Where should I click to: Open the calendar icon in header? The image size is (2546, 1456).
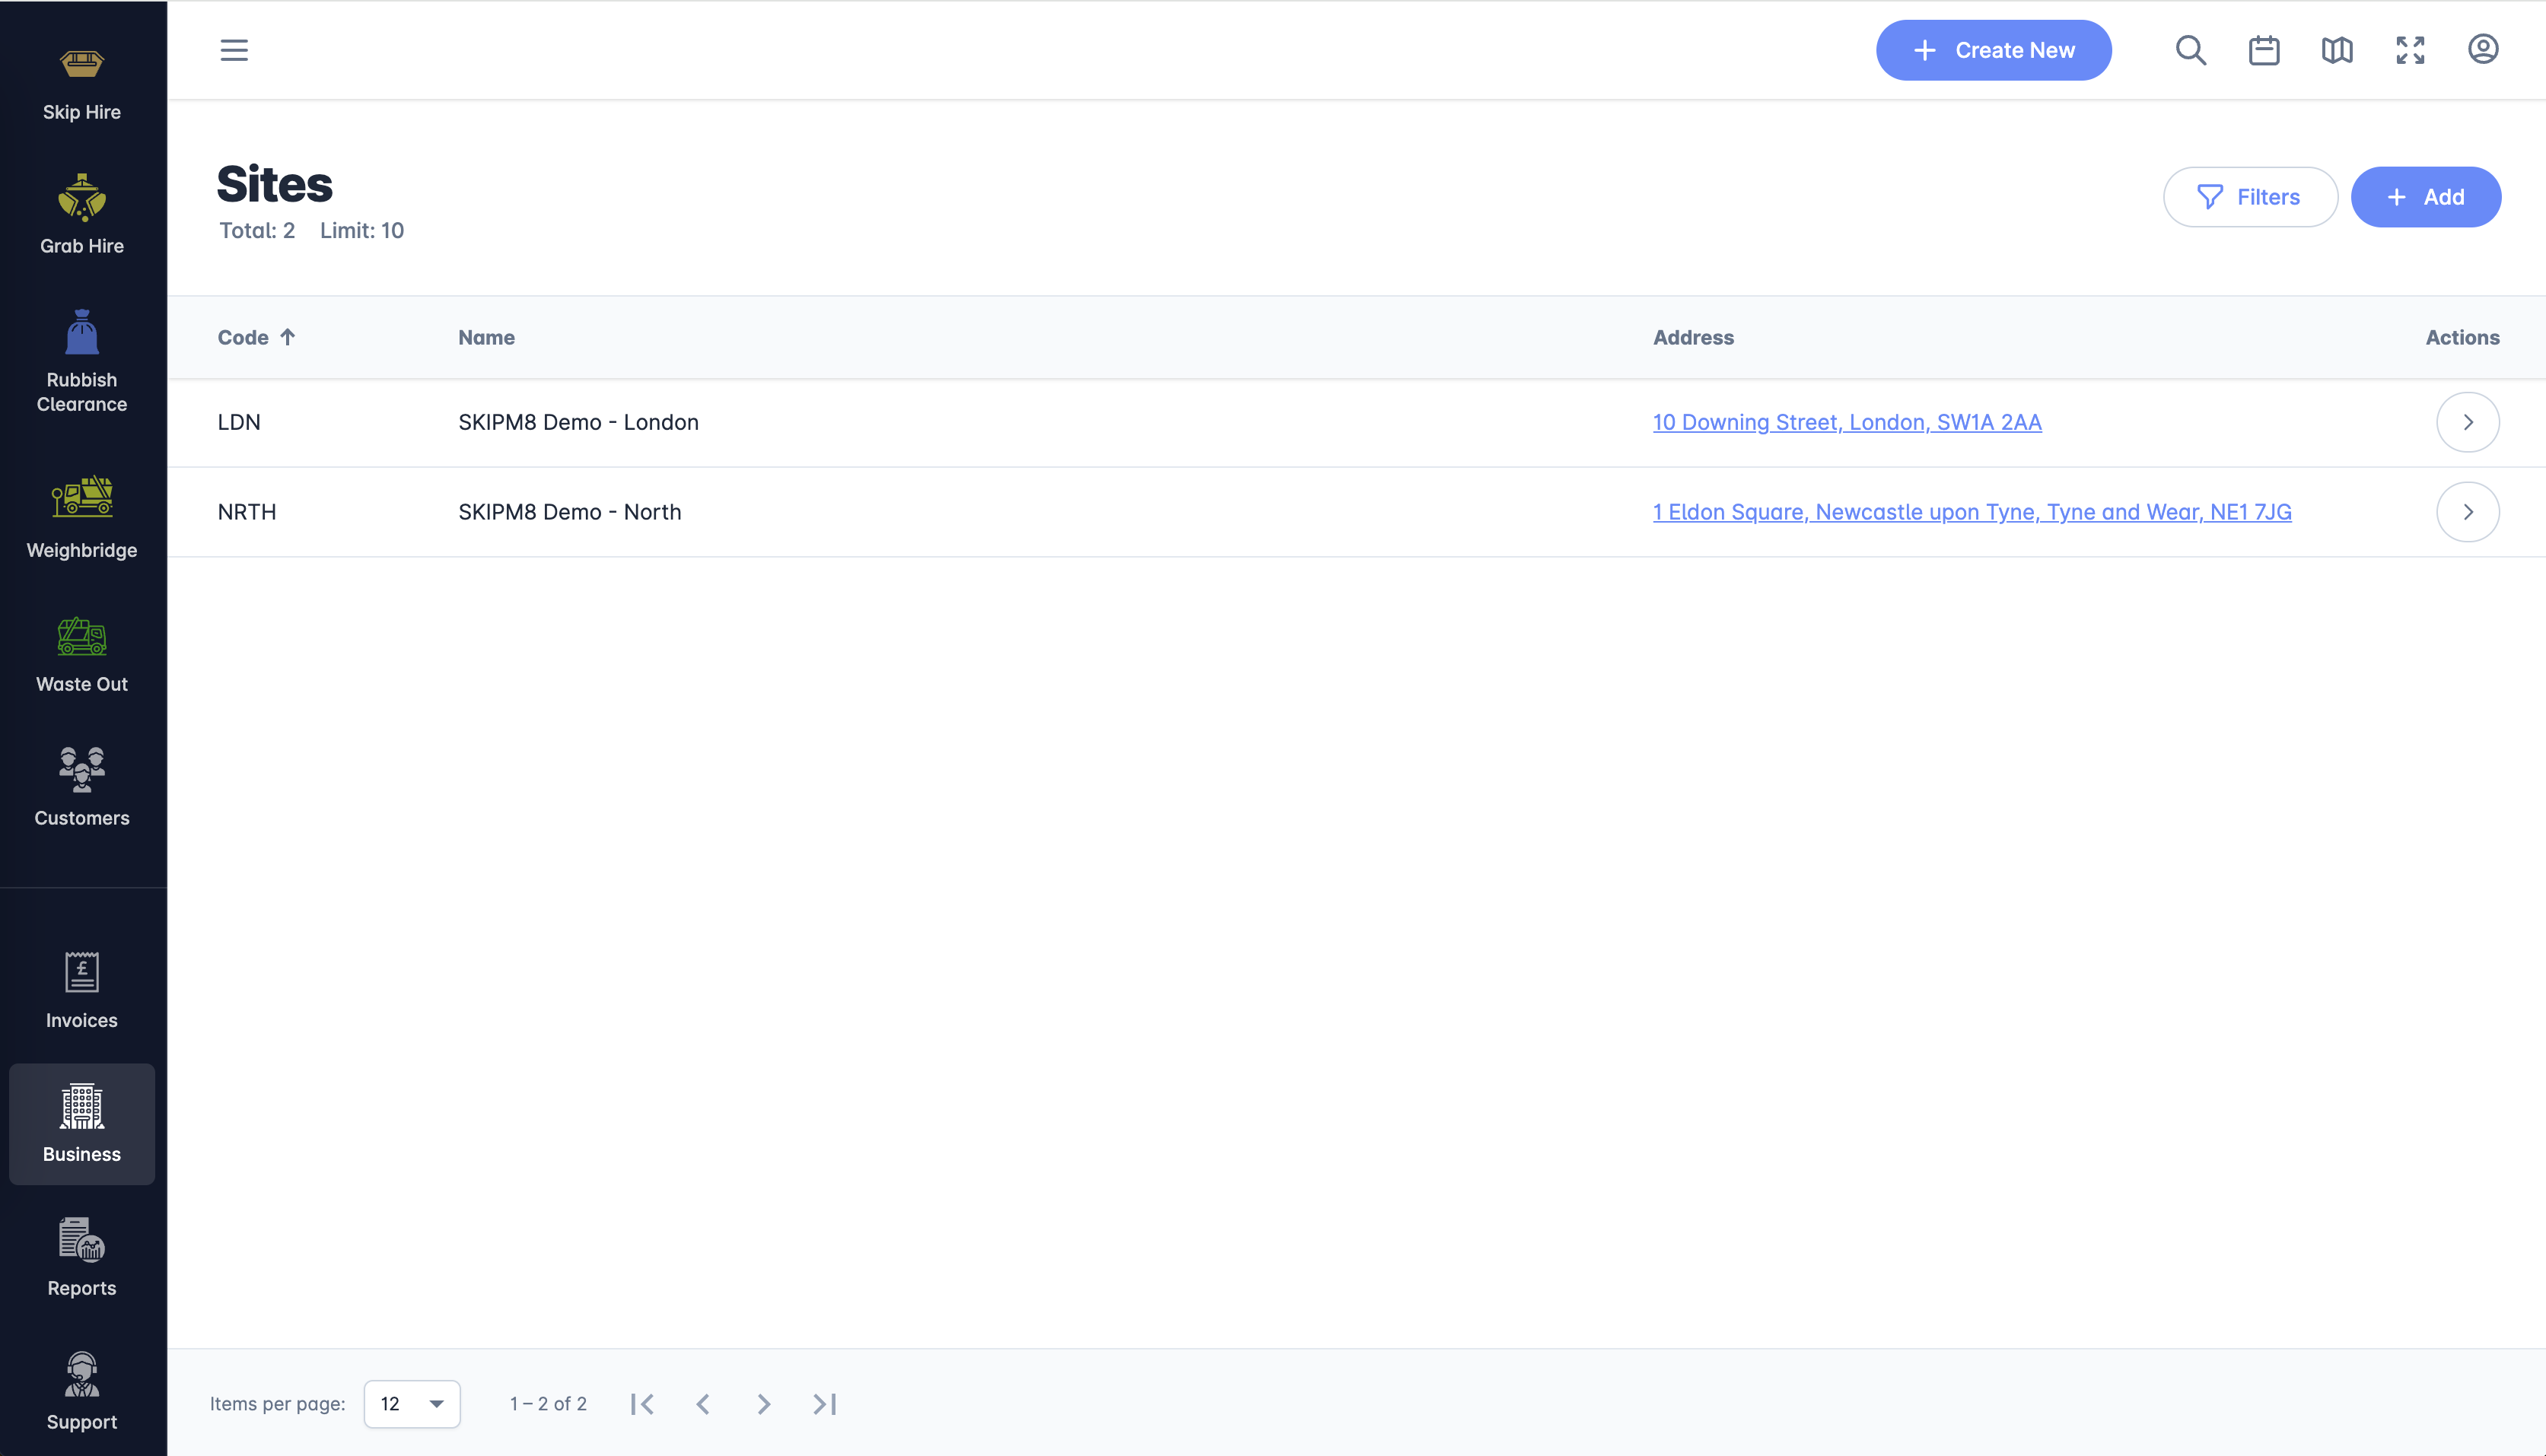(2264, 50)
